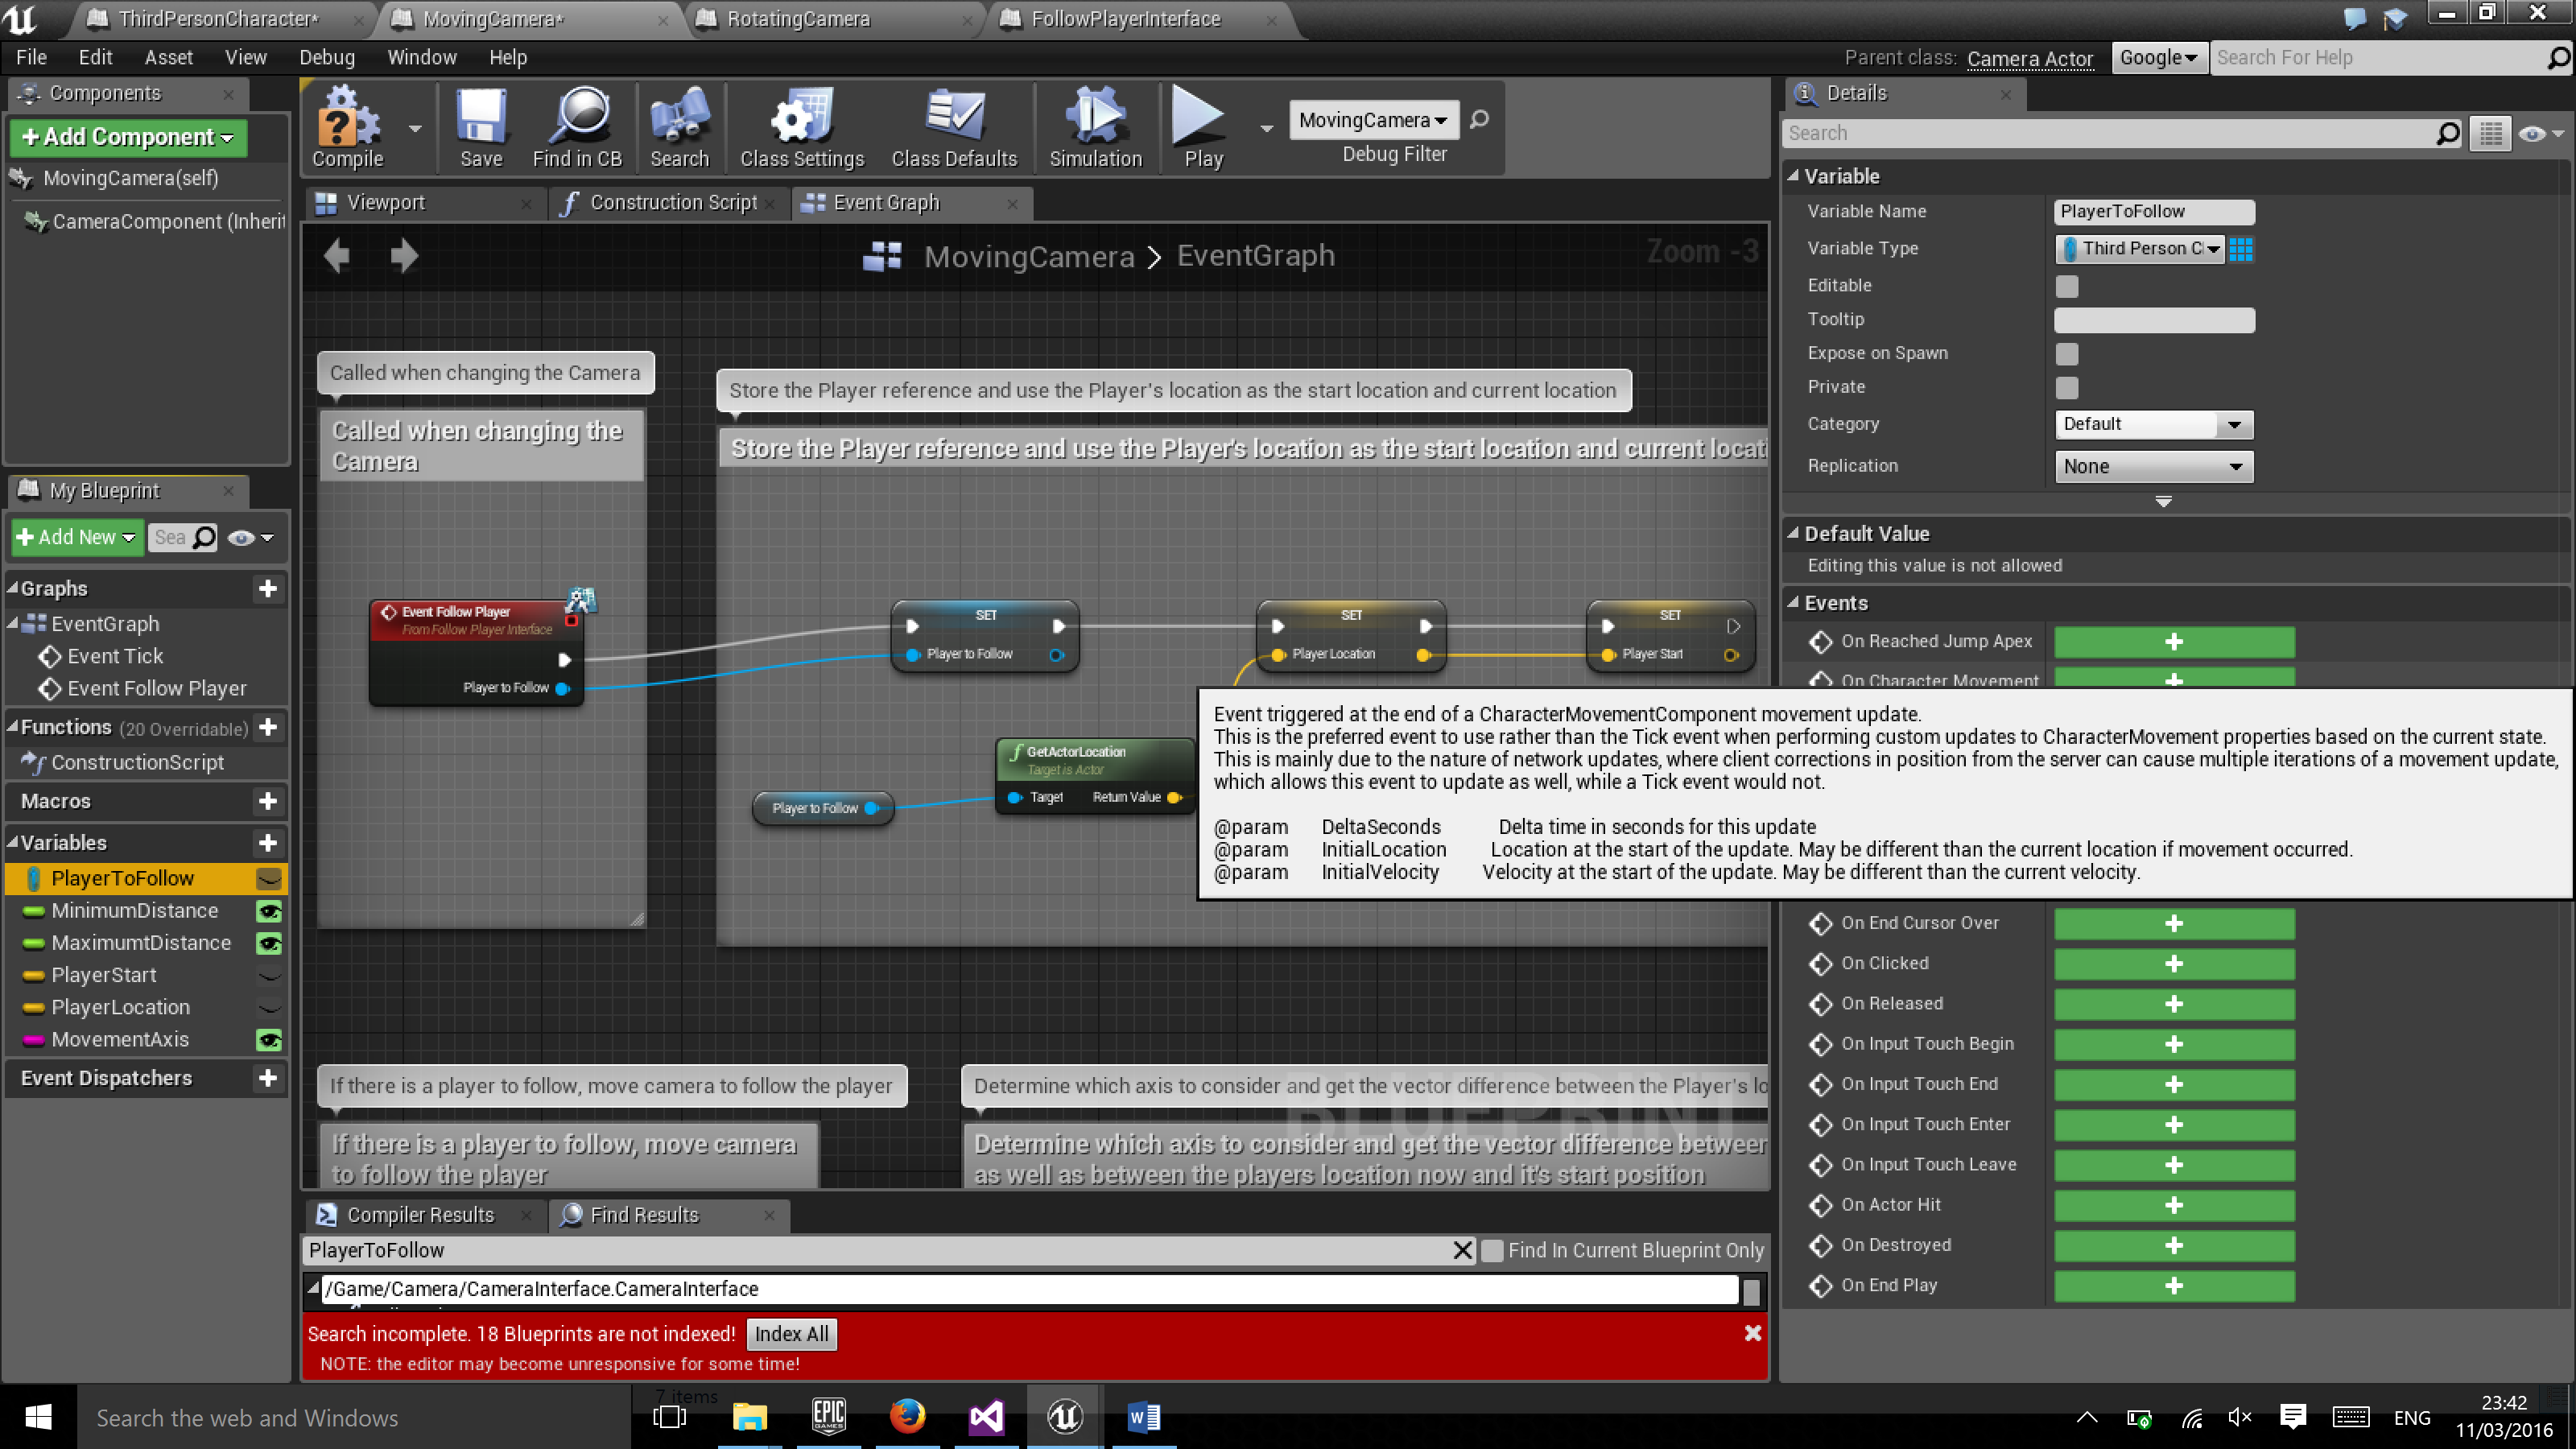This screenshot has height=1449, width=2576.
Task: Click the Find Results vertical scrollbar
Action: coord(1751,1291)
